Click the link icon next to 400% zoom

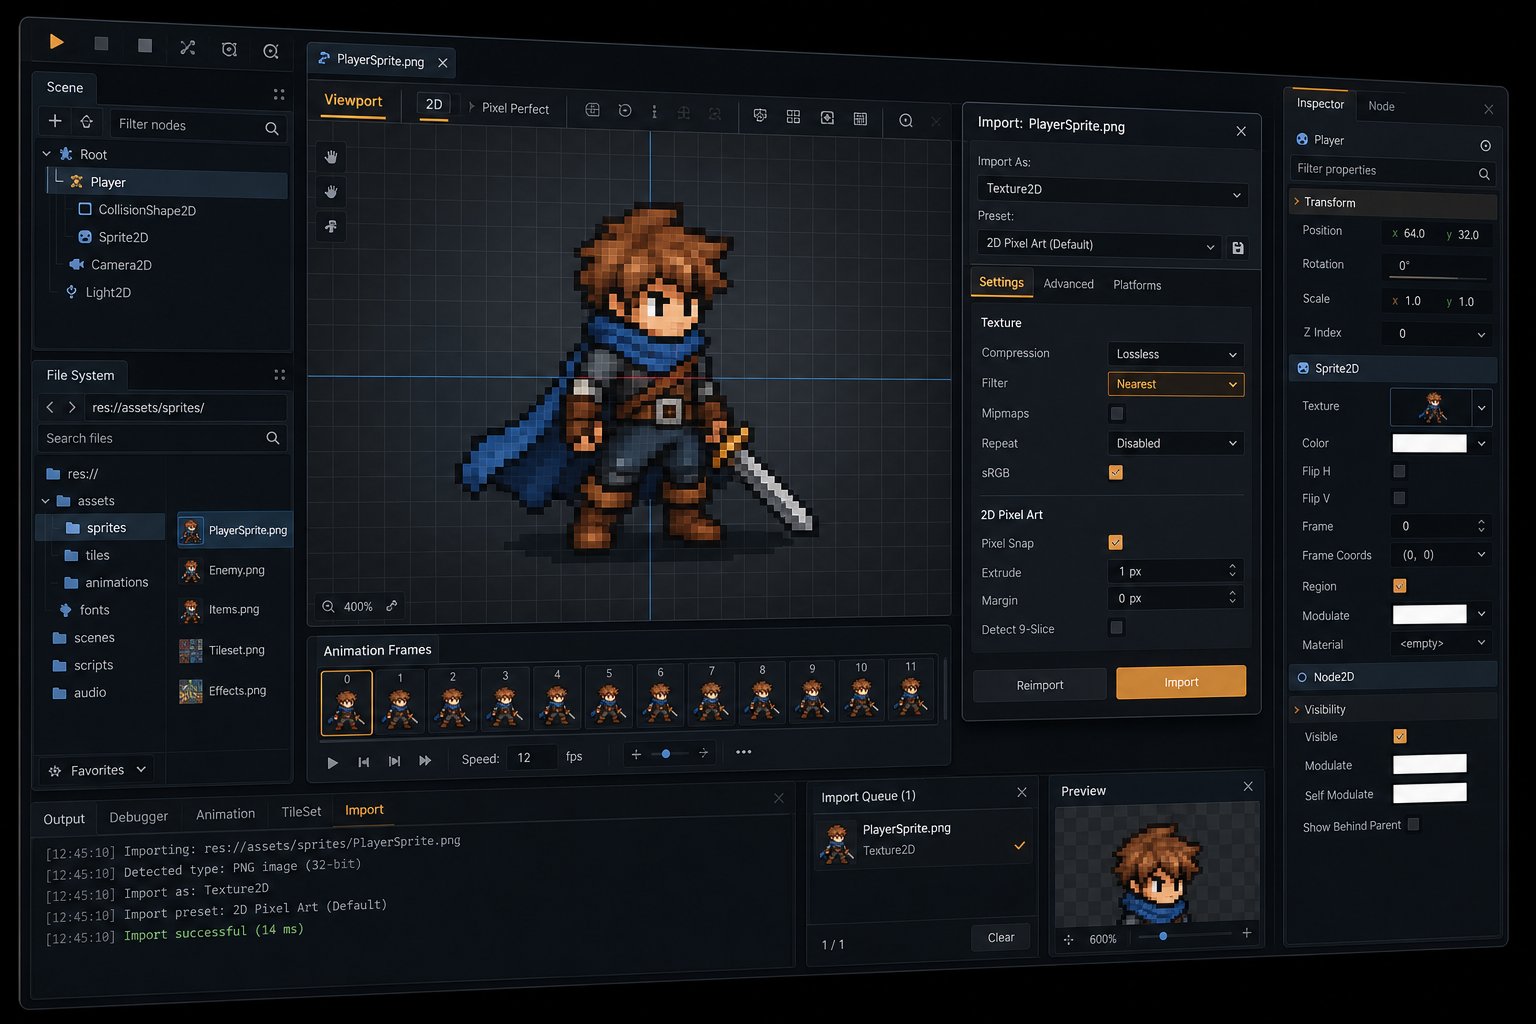(392, 605)
